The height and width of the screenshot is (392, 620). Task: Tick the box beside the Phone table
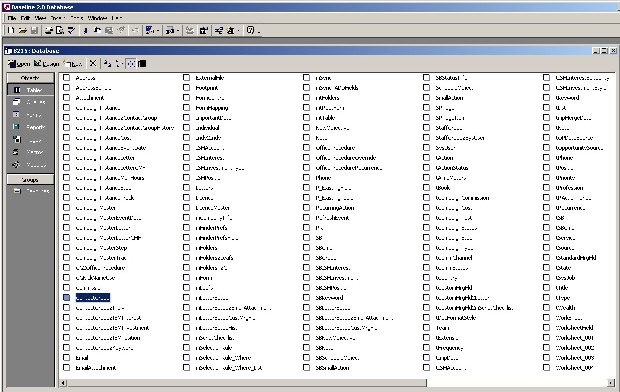[x=306, y=178]
